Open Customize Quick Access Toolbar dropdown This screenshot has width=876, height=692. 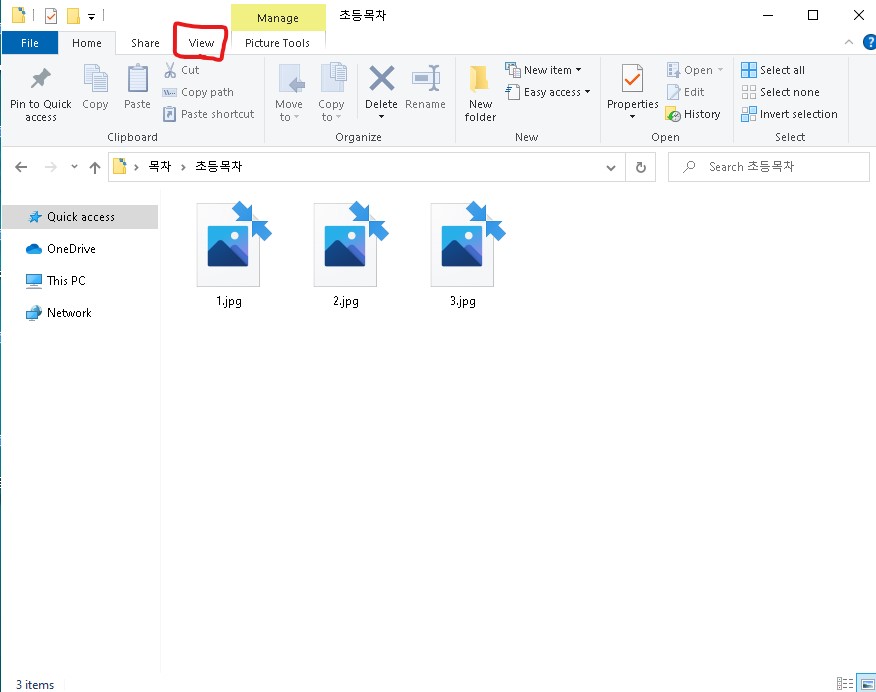click(x=91, y=16)
